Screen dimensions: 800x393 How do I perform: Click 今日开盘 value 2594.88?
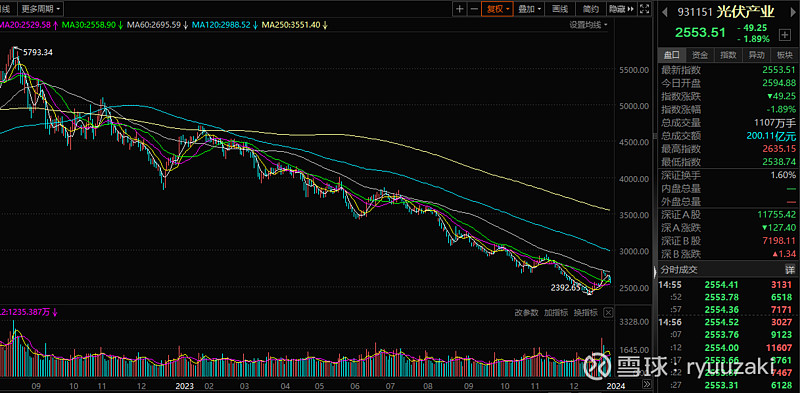[x=779, y=83]
